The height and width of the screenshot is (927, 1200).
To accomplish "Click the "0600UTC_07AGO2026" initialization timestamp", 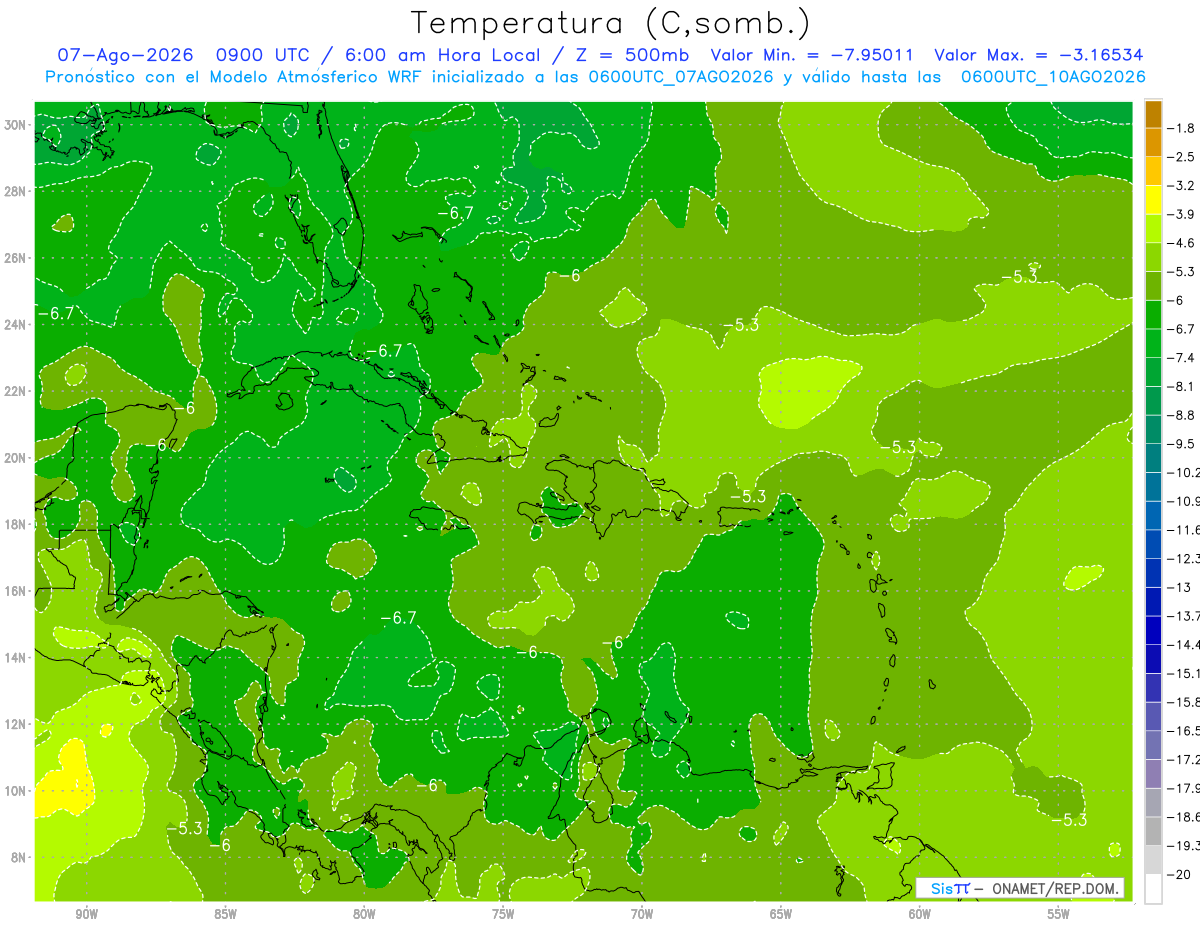I will click(x=680, y=77).
